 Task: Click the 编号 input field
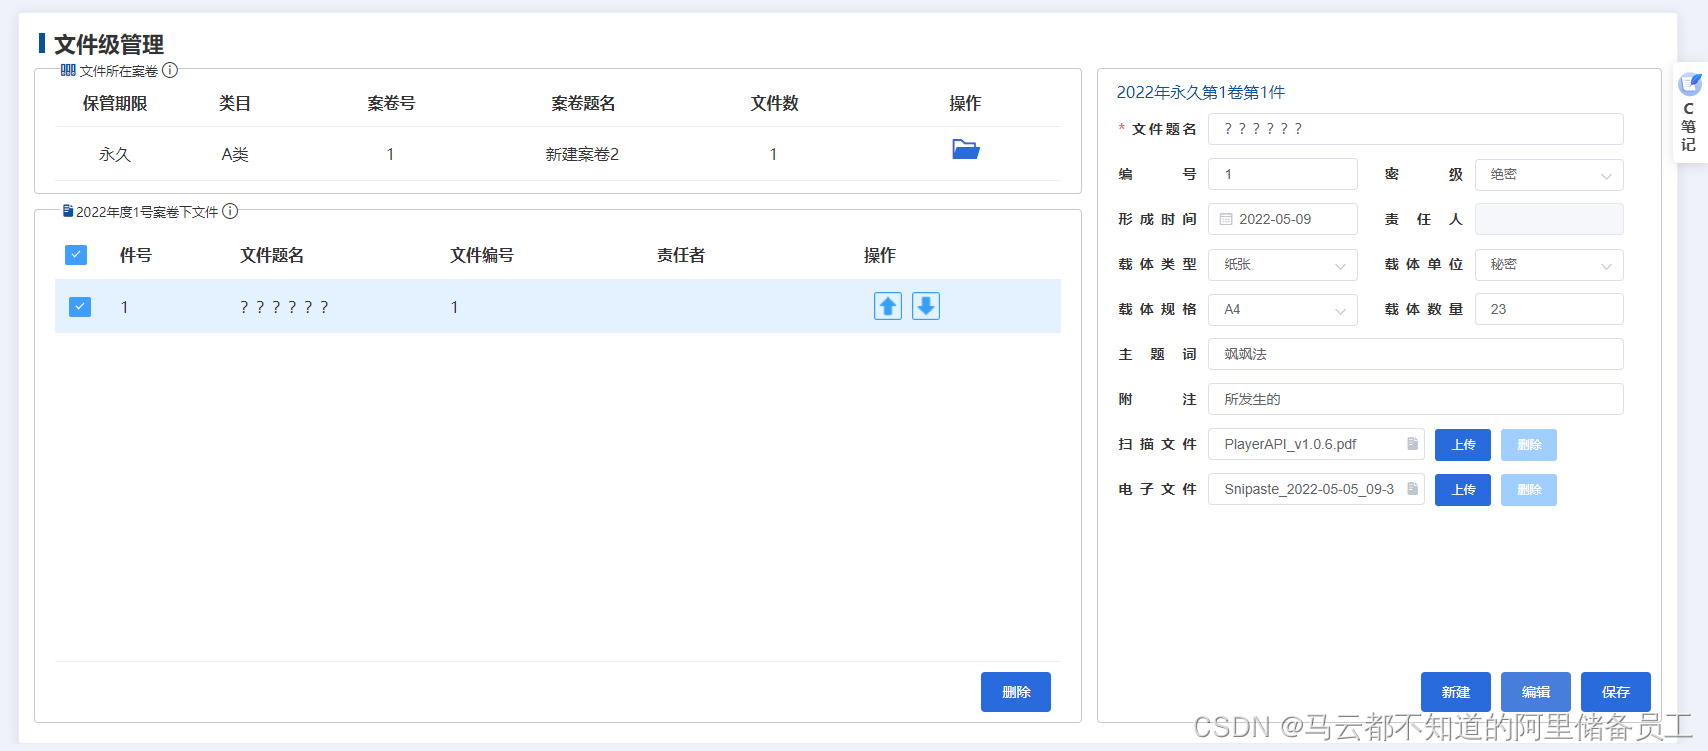coord(1283,174)
